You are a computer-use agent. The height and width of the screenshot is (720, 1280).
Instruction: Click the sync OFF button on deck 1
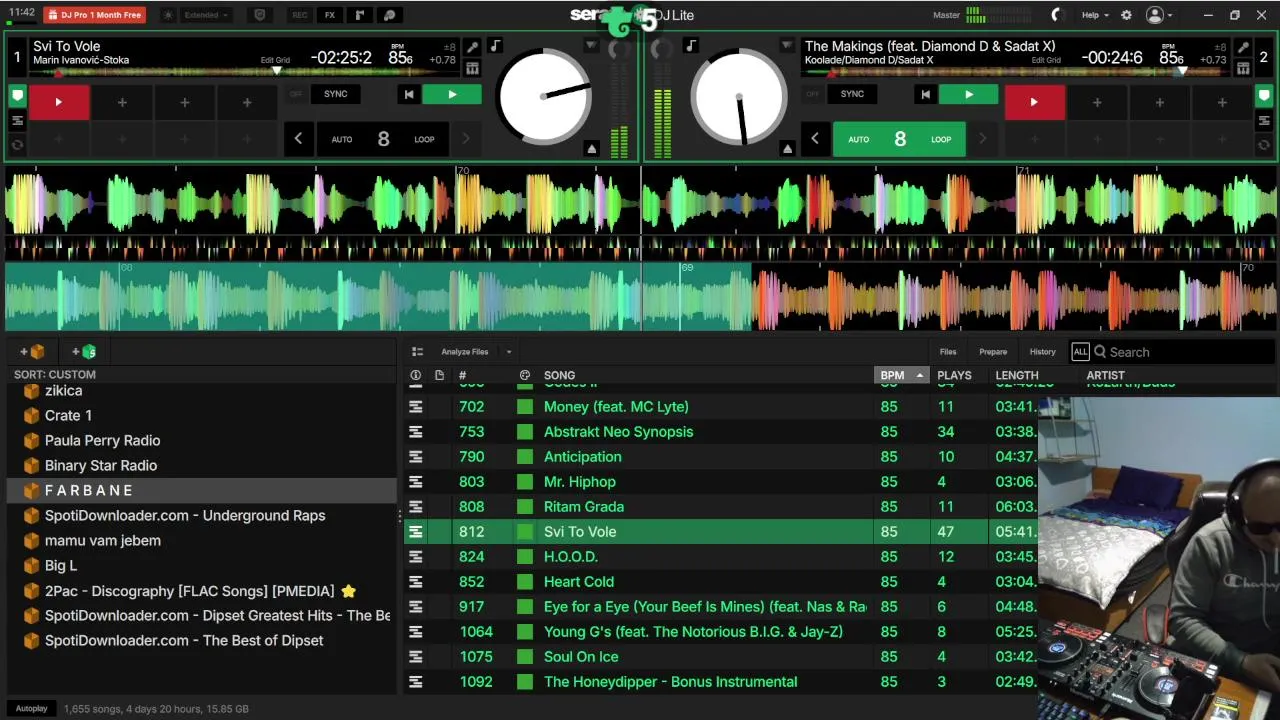[296, 94]
